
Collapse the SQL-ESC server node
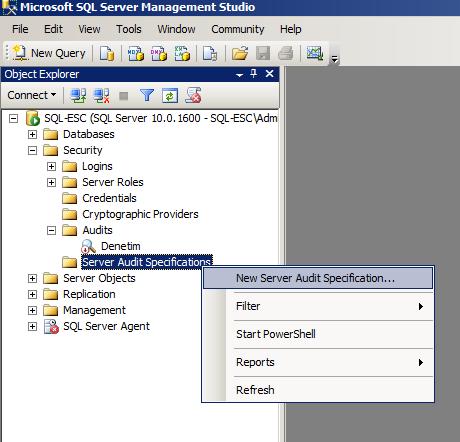point(13,118)
